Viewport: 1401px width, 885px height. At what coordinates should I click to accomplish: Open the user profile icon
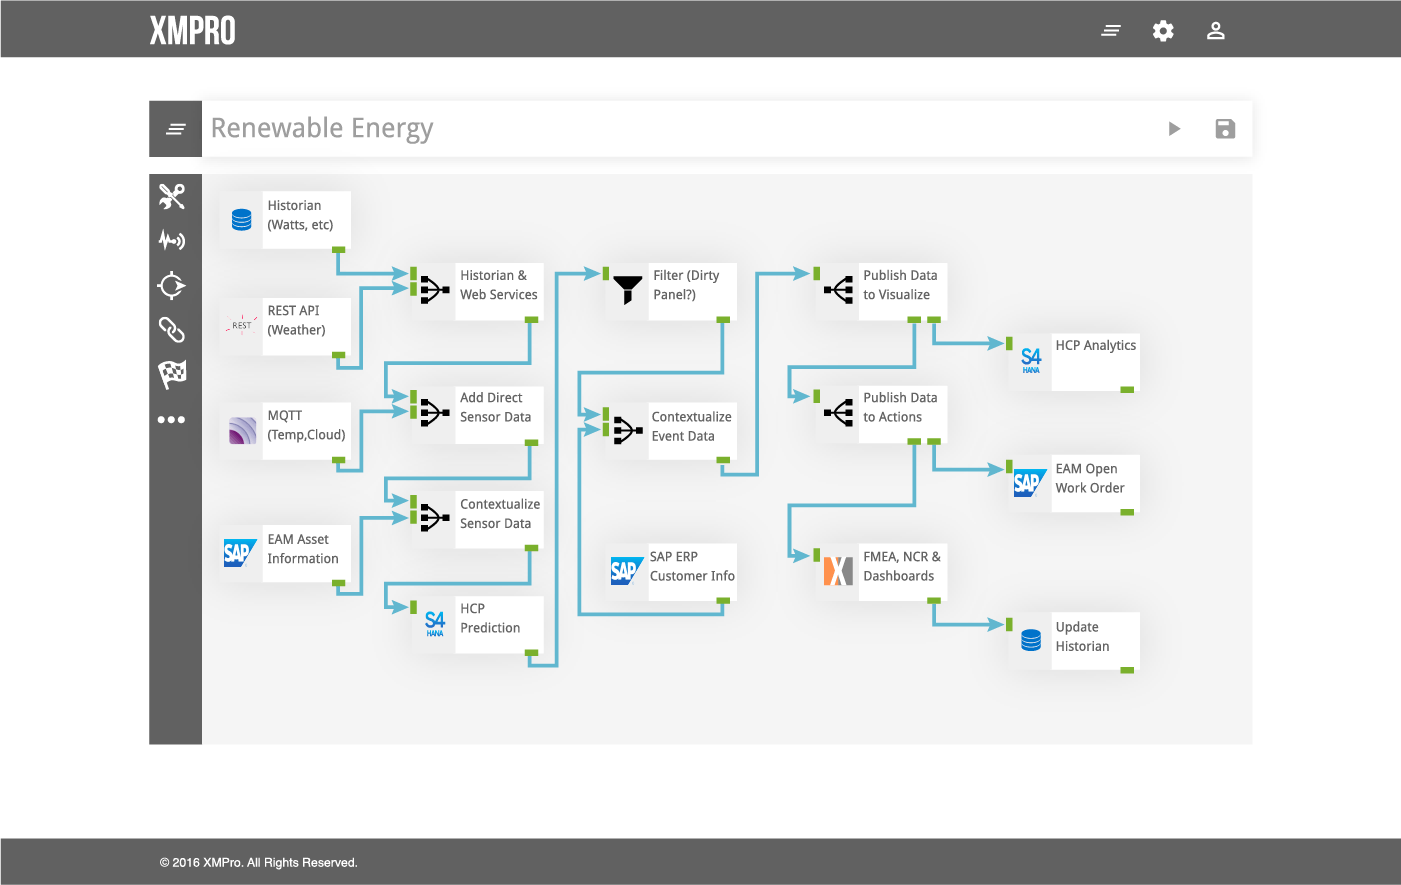[x=1215, y=31]
